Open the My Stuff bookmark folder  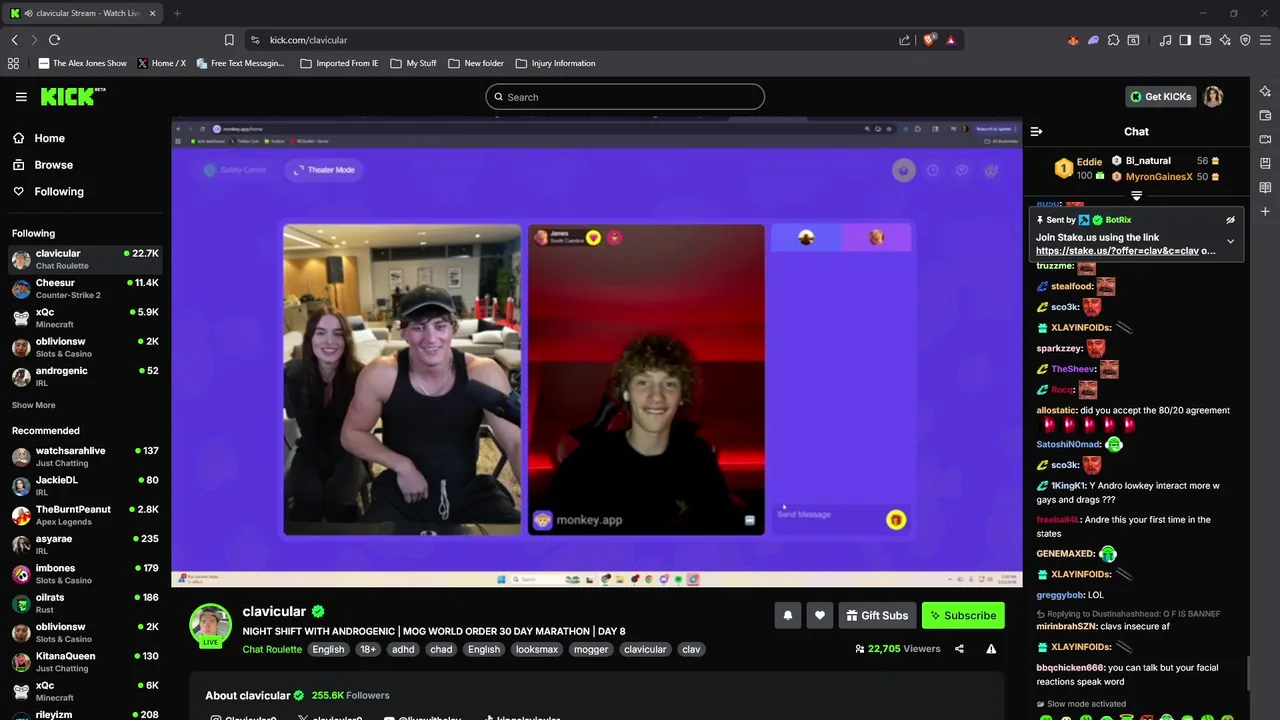click(x=413, y=63)
